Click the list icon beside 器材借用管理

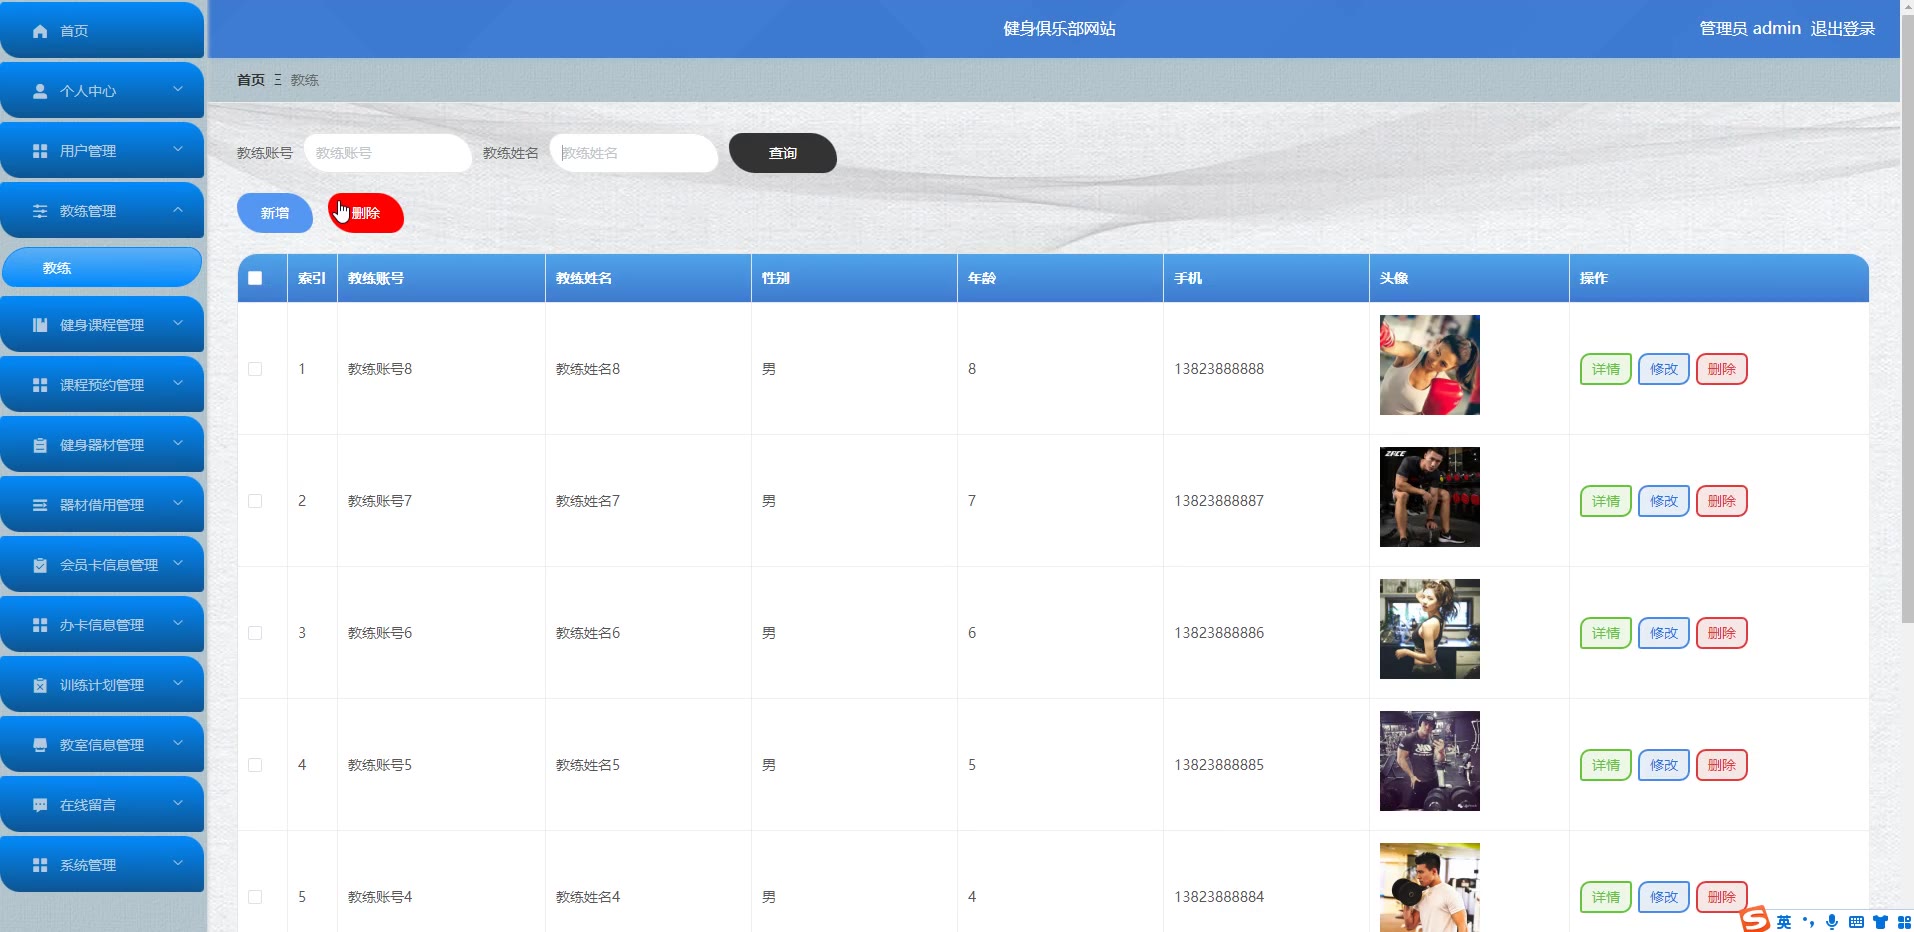click(x=40, y=505)
